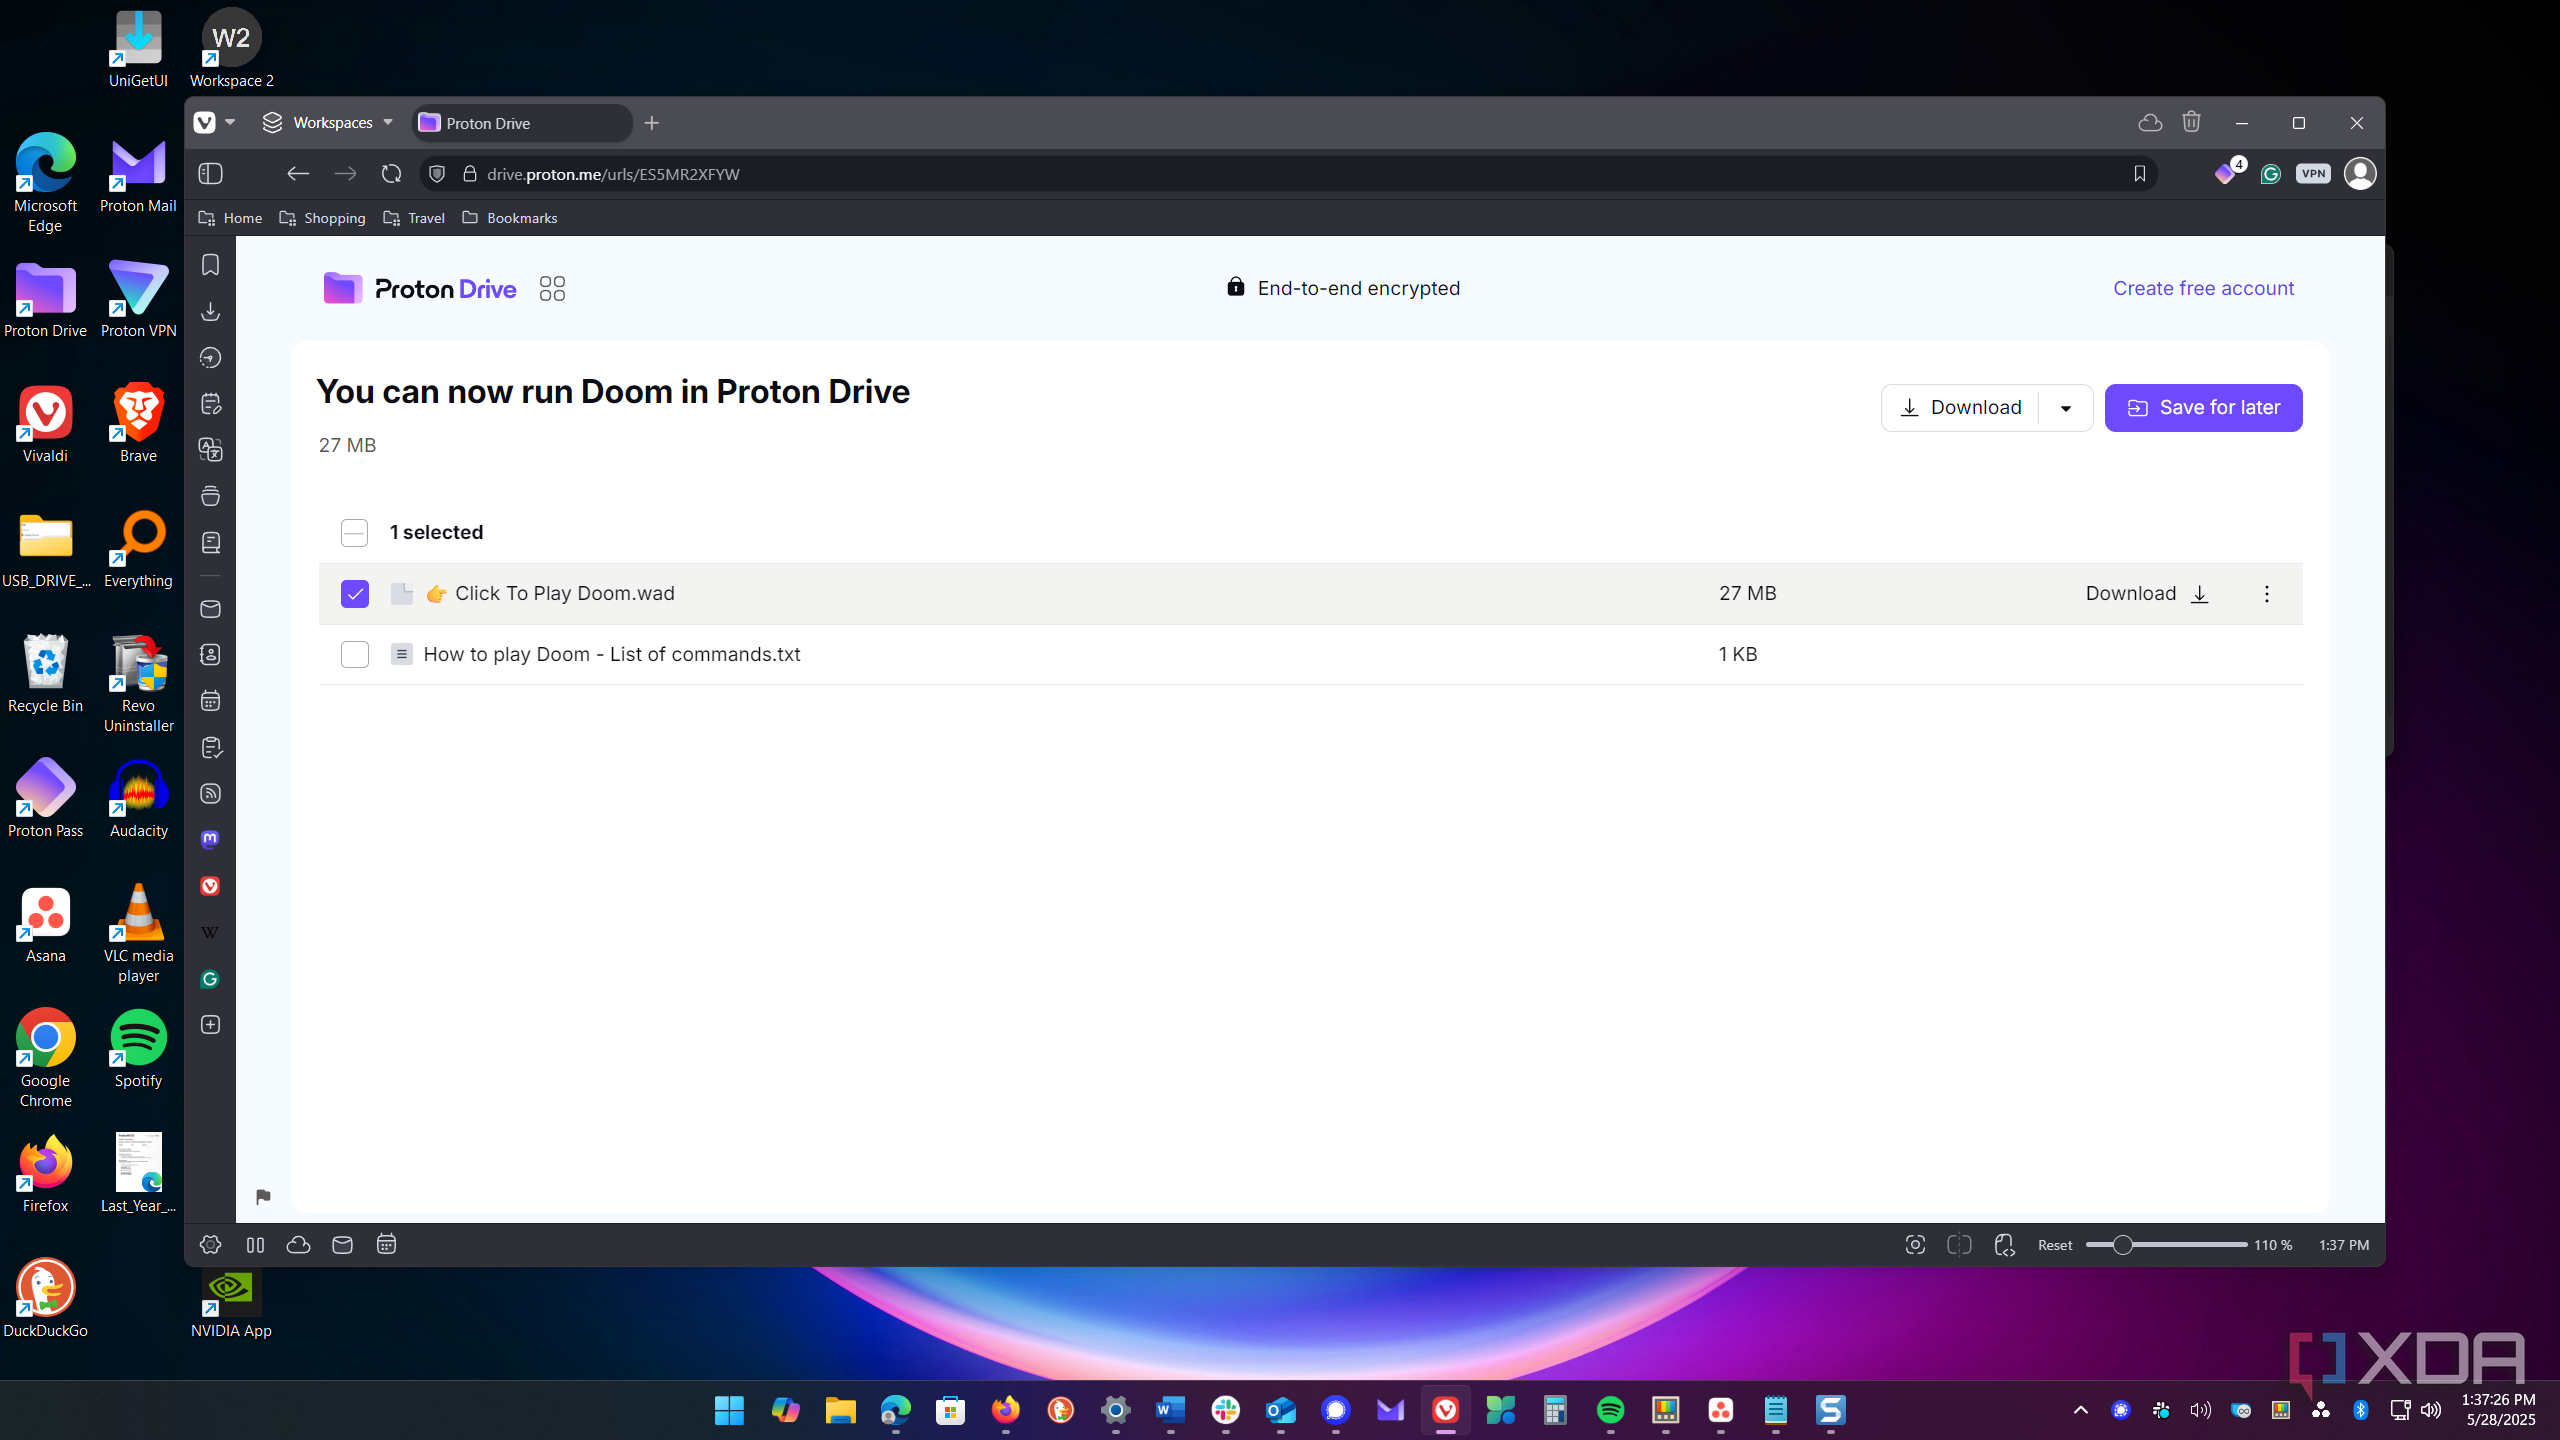
Task: Adjust the page zoom slider
Action: (2166, 1245)
